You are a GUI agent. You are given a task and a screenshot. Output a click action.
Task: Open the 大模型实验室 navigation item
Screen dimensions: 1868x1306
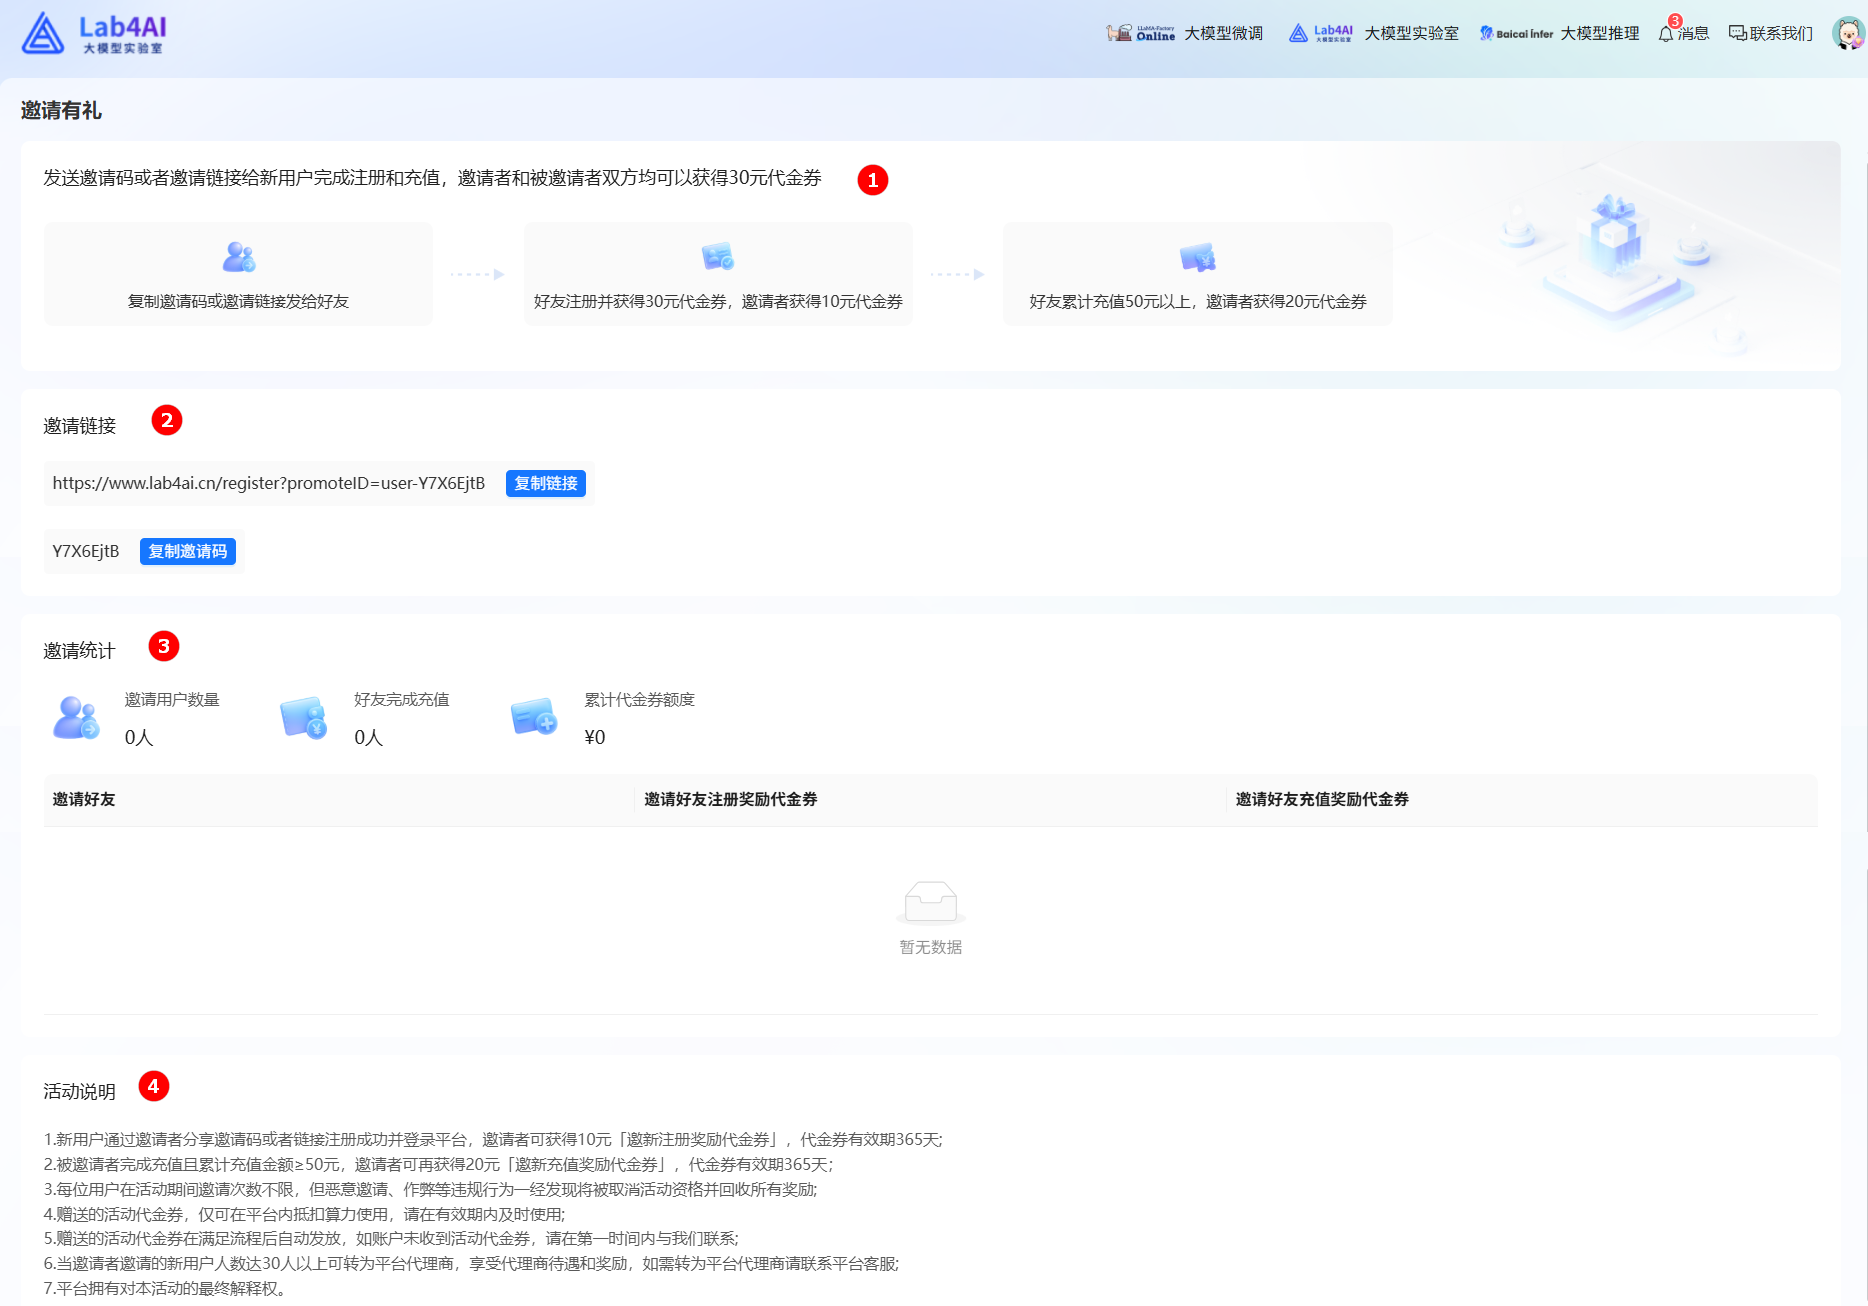pos(1411,34)
